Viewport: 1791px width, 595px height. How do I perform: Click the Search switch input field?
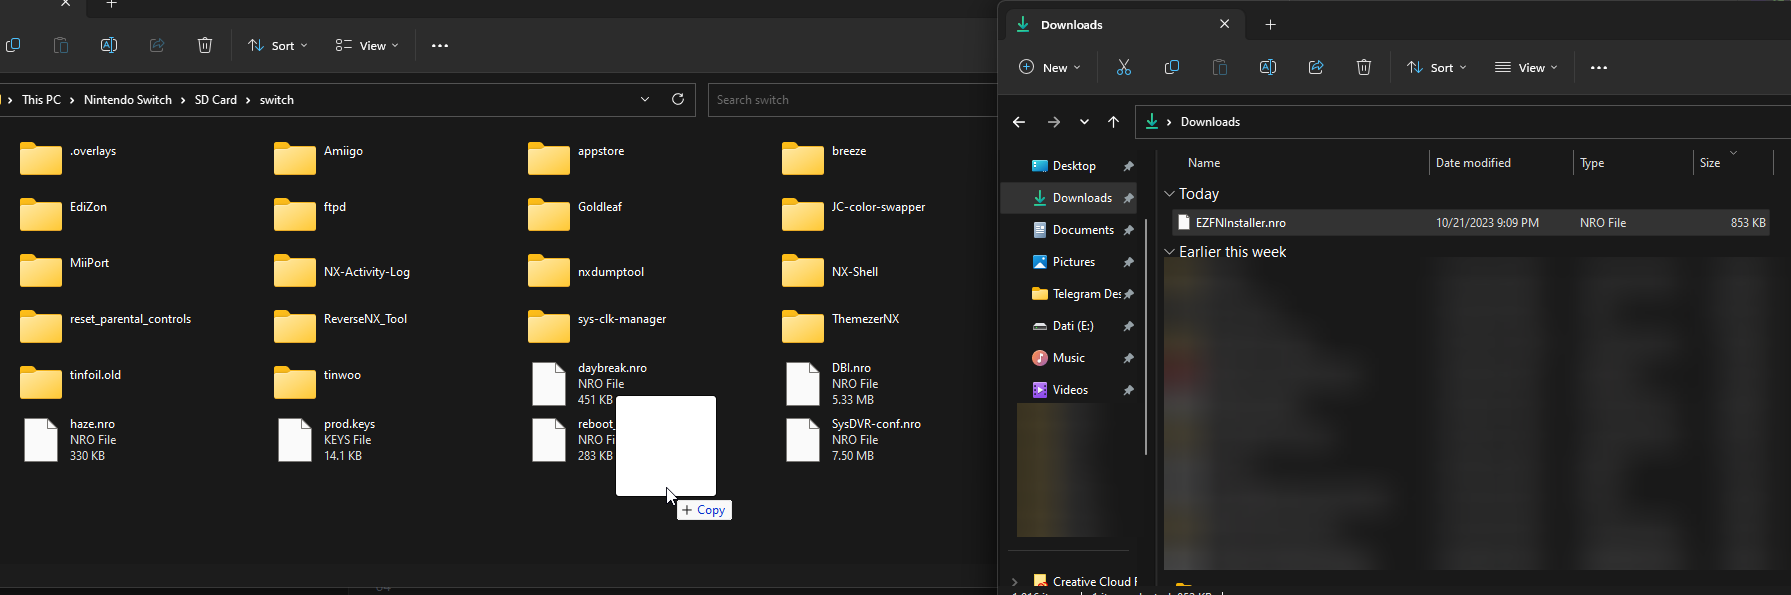(850, 100)
